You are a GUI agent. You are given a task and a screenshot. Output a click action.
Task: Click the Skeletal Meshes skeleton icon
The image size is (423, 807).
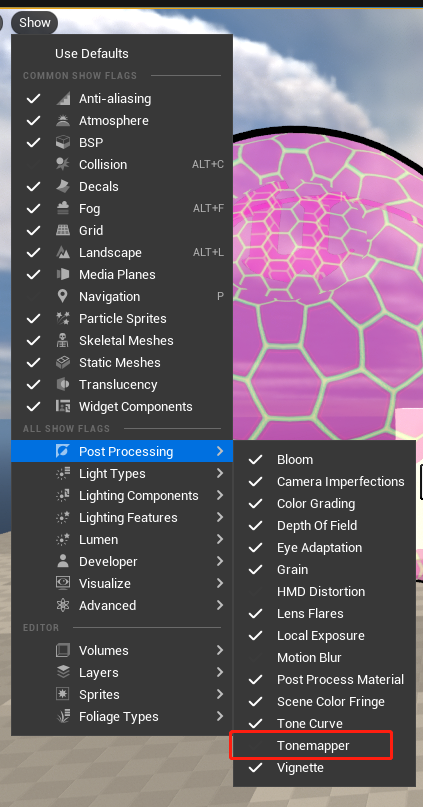pos(63,341)
